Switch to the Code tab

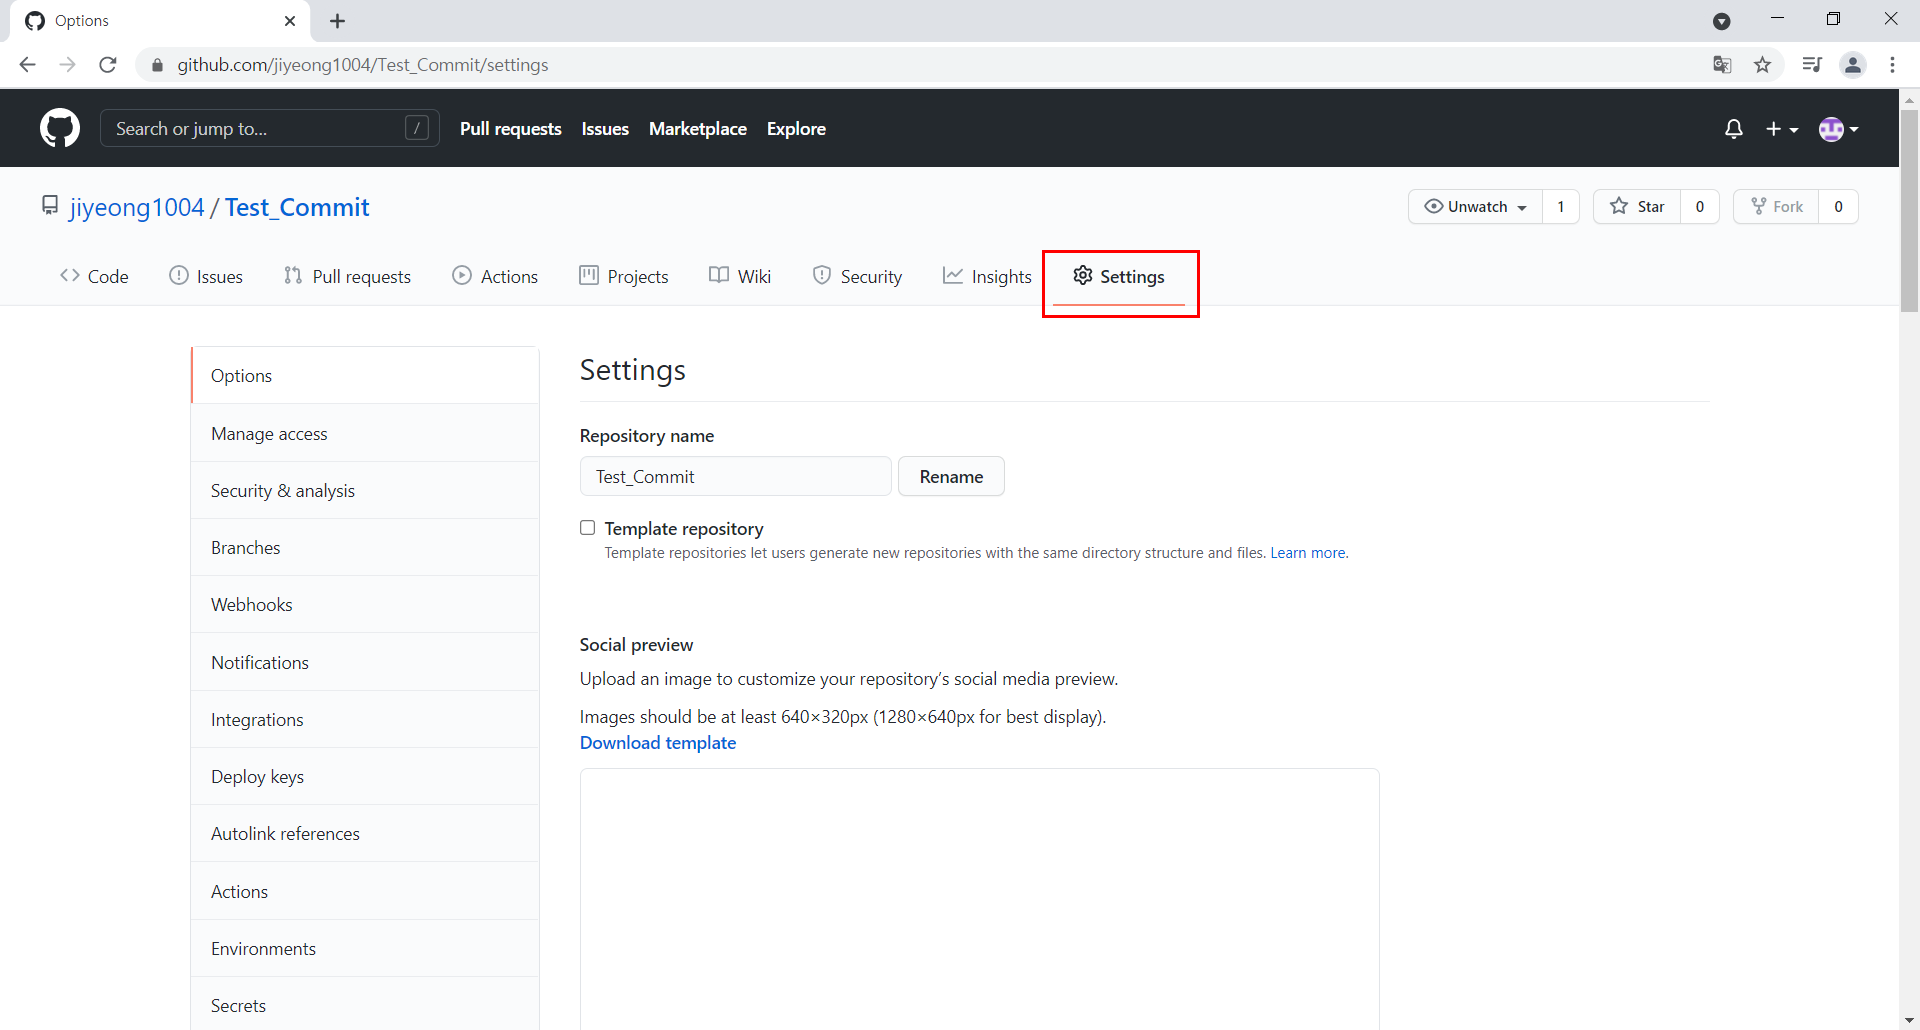pyautogui.click(x=94, y=277)
